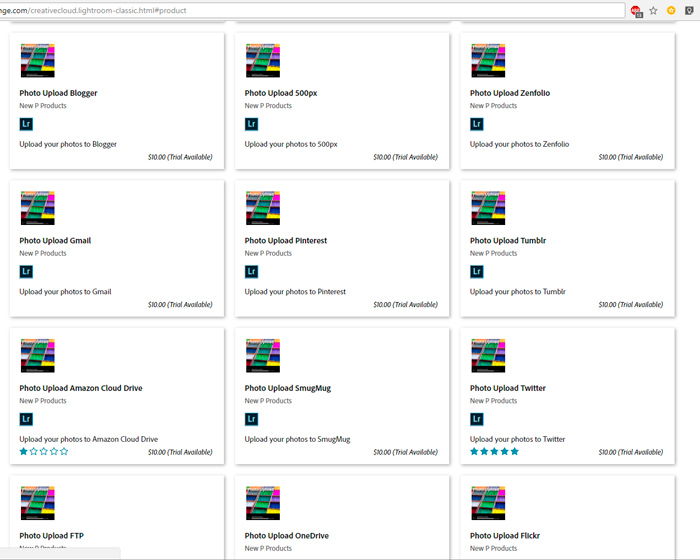Click the bookmark star icon in address bar
The width and height of the screenshot is (700, 560).
click(x=653, y=10)
